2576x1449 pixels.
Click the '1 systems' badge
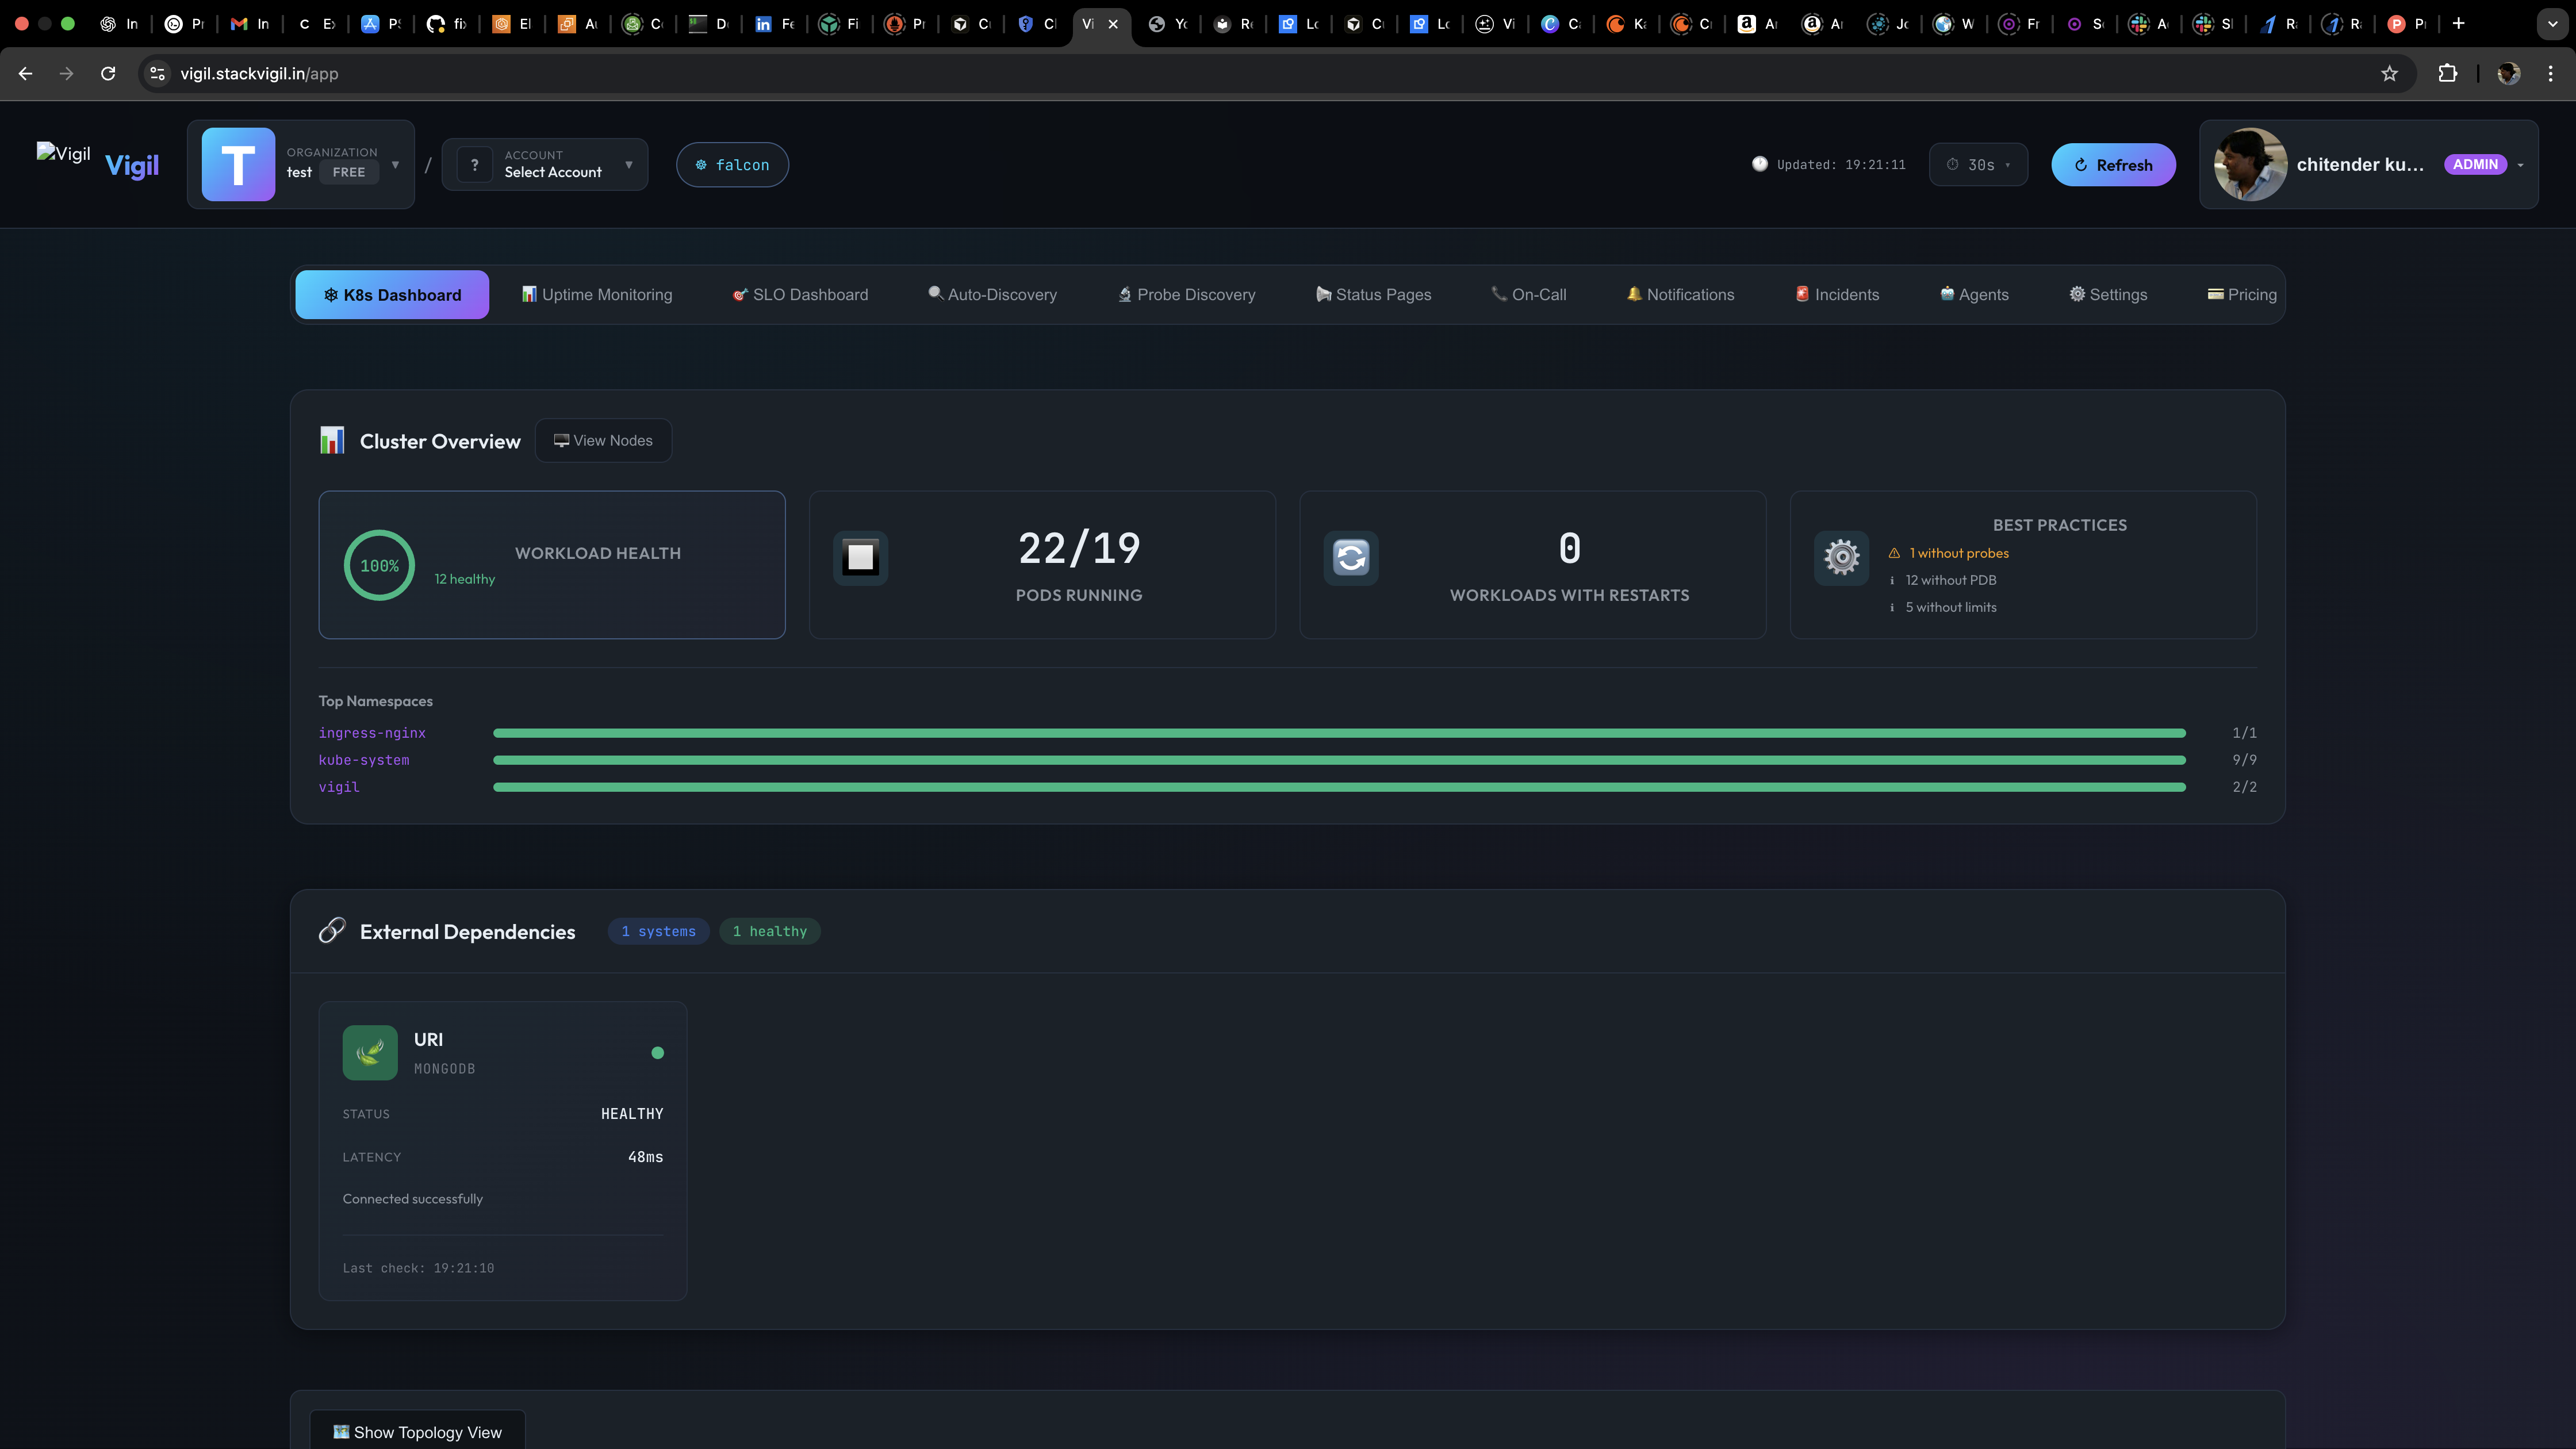(658, 931)
